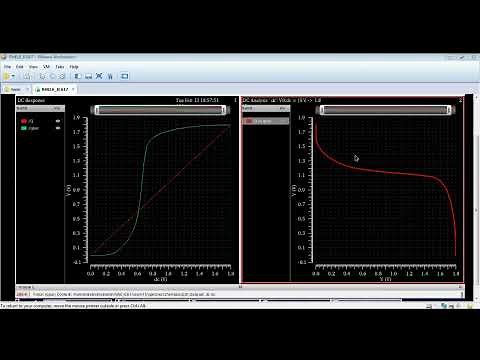
Task: Click the green trace color swatch in left legend
Action: (x=24, y=128)
